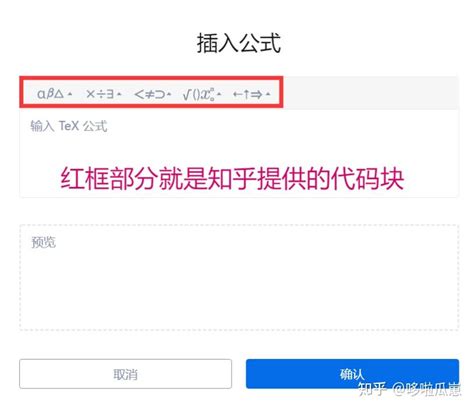Click the 知乎 watermark at the bottom right
The height and width of the screenshot is (409, 474).
(409, 389)
